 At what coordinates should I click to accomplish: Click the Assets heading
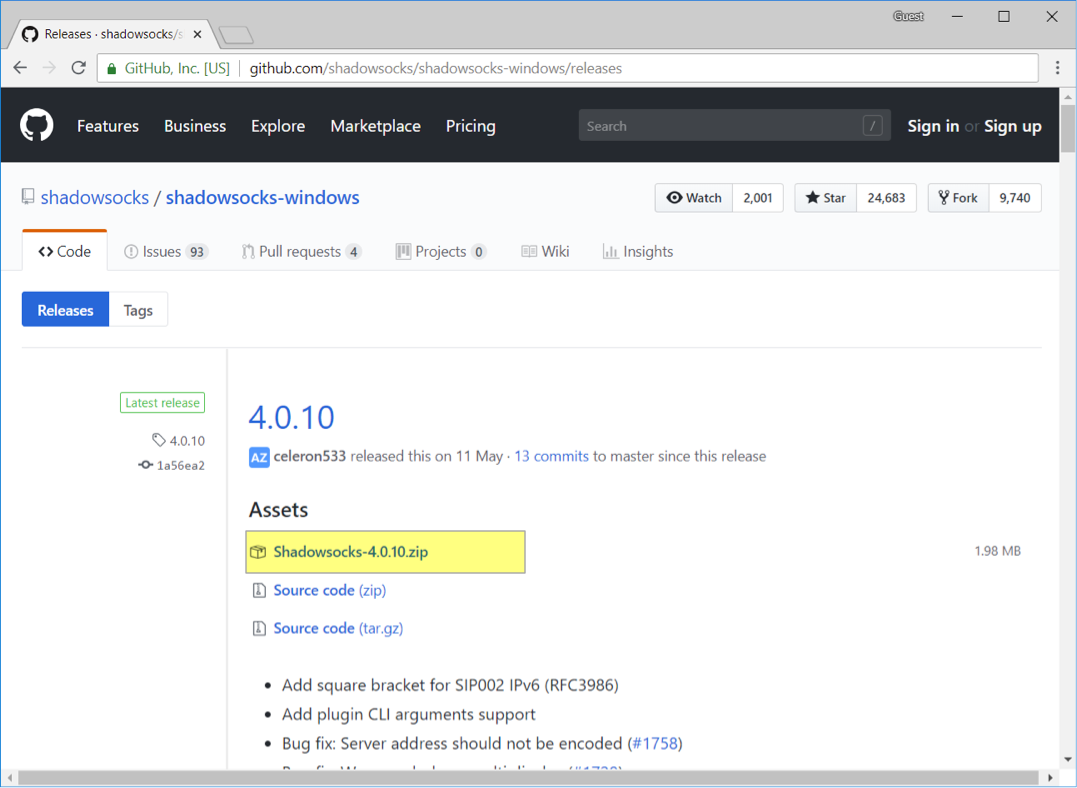tap(278, 510)
